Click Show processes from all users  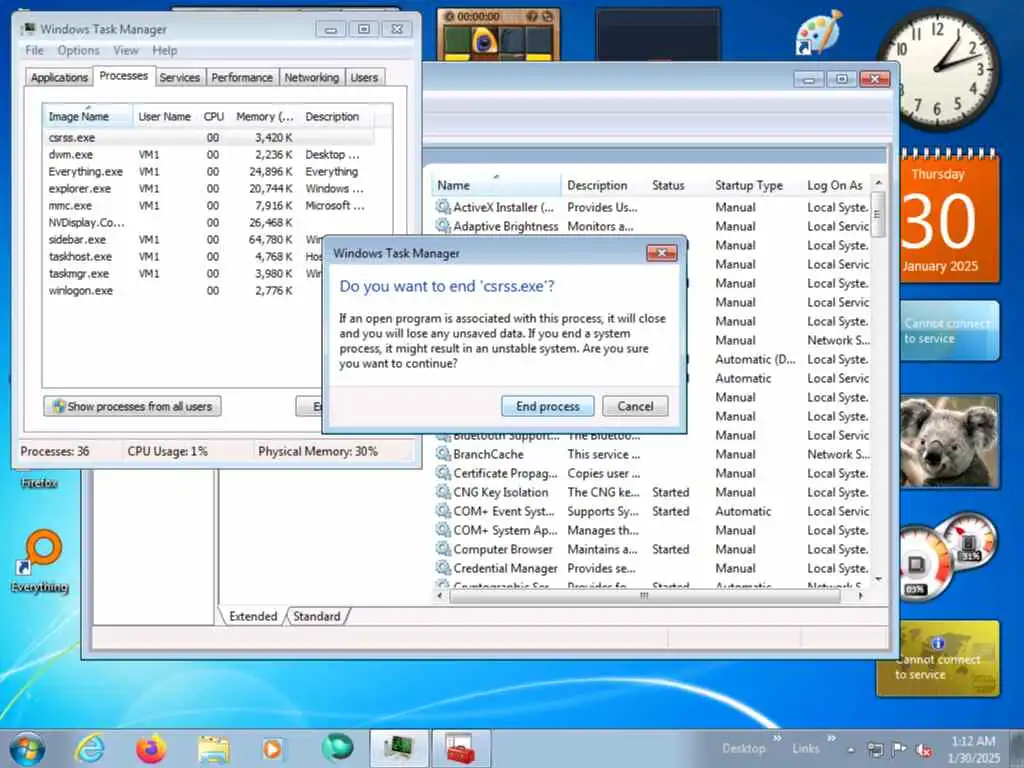tap(133, 406)
